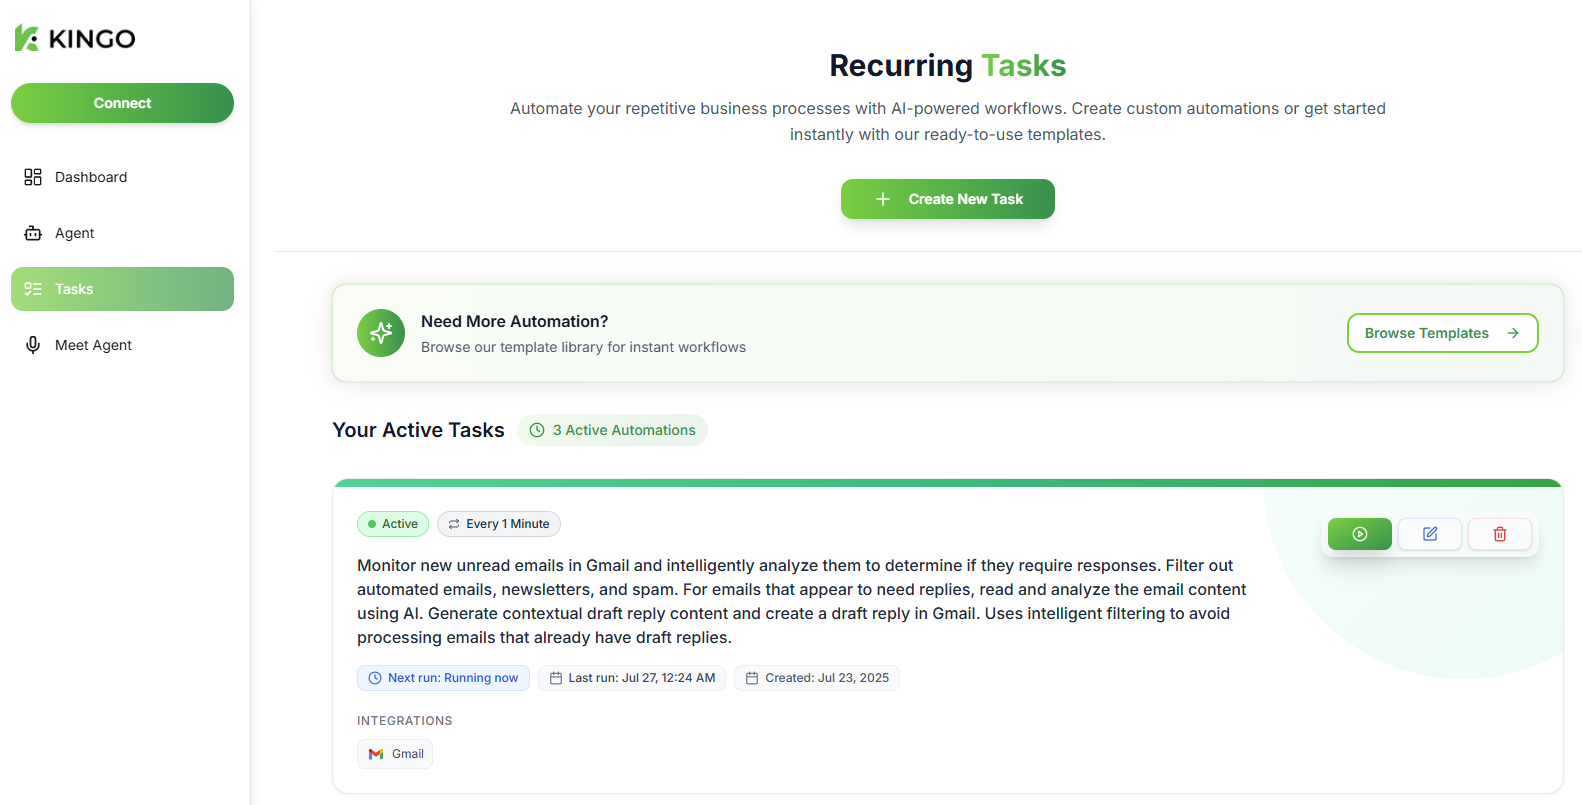Click the Kingo logo icon
The height and width of the screenshot is (805, 1582).
point(27,38)
